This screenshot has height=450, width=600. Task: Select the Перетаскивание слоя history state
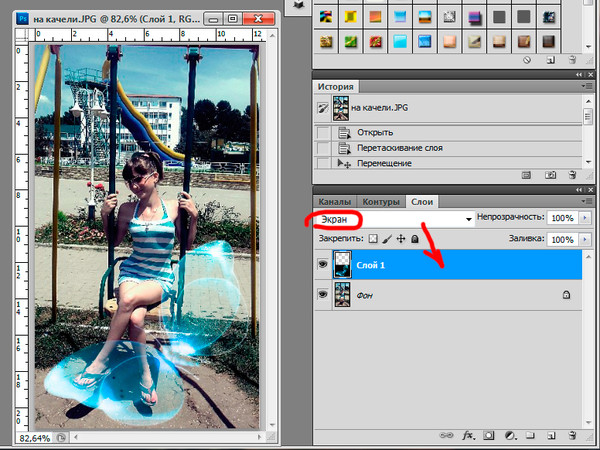pyautogui.click(x=448, y=148)
